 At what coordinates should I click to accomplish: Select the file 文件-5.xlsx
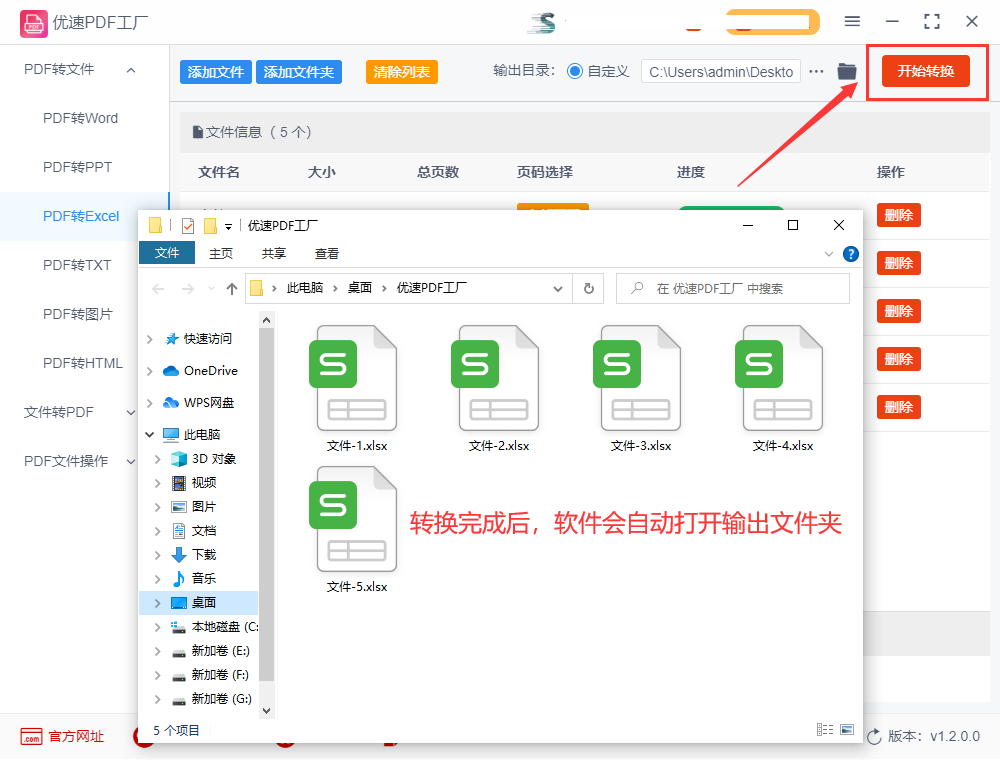(x=357, y=530)
